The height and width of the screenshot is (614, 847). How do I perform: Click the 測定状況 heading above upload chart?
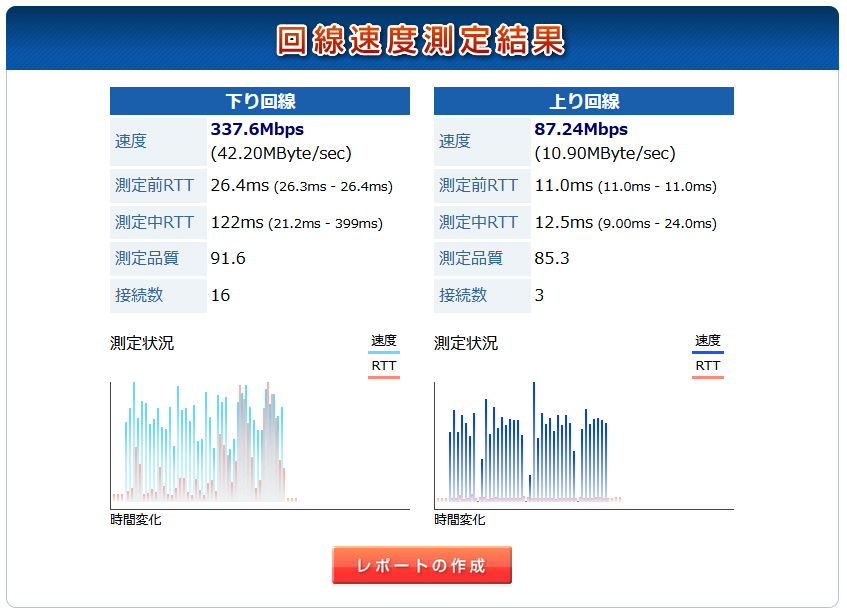[466, 343]
